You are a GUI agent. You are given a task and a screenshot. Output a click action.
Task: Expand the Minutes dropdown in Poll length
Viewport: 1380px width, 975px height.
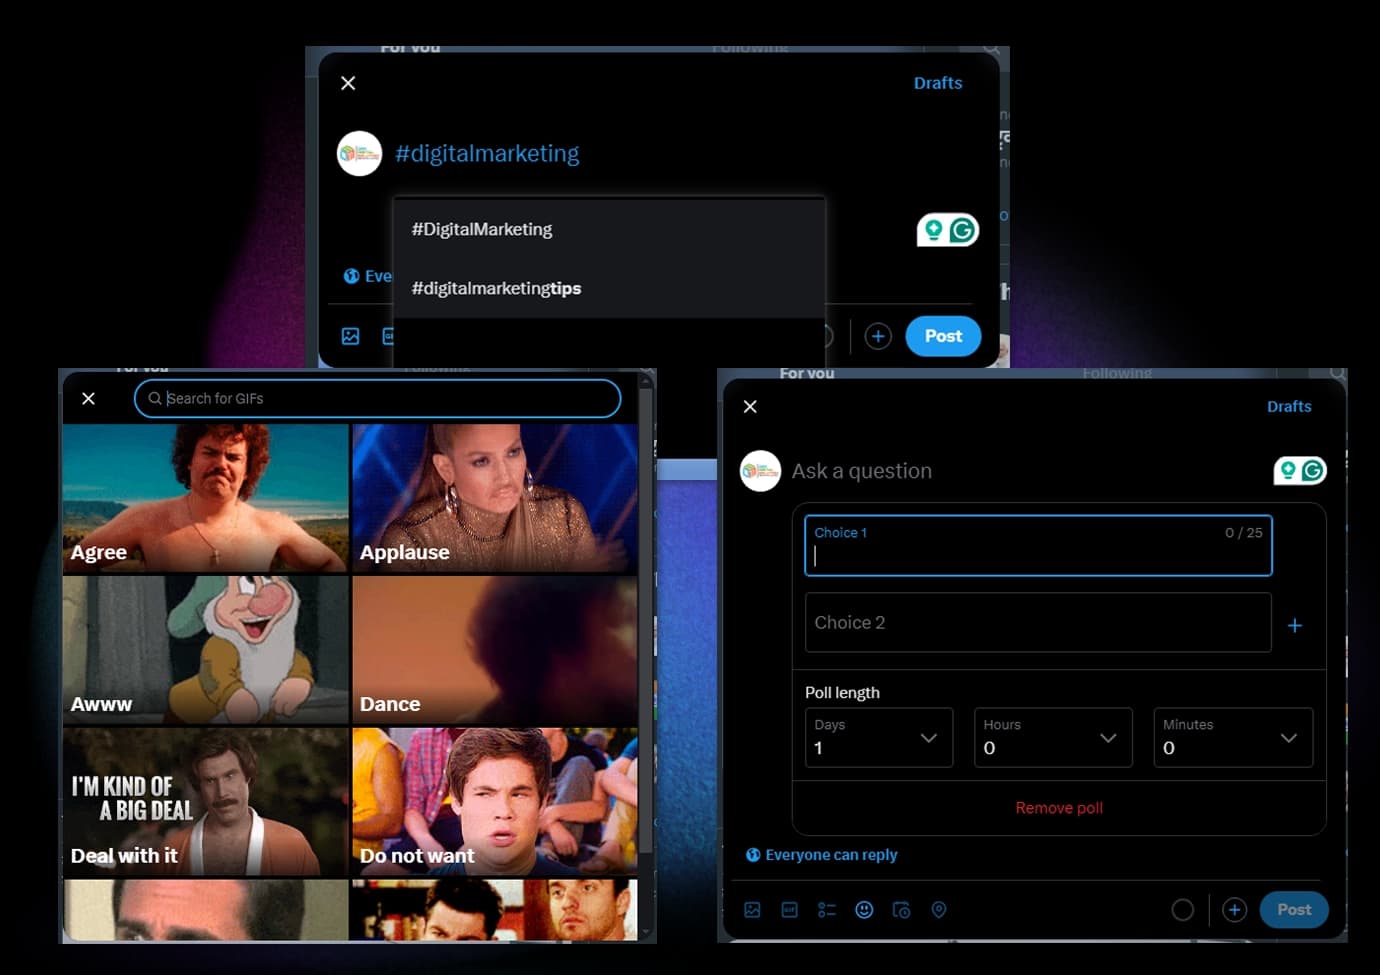1232,738
